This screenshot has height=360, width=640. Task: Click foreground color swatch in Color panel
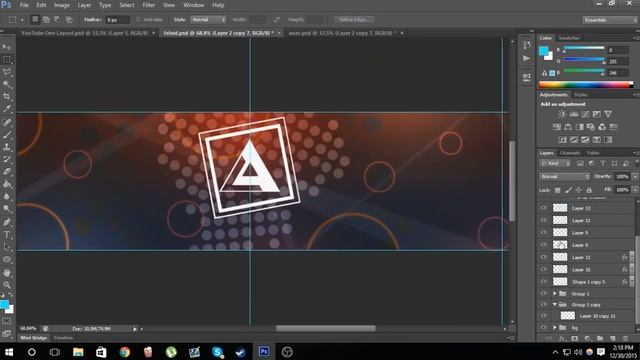(x=544, y=51)
